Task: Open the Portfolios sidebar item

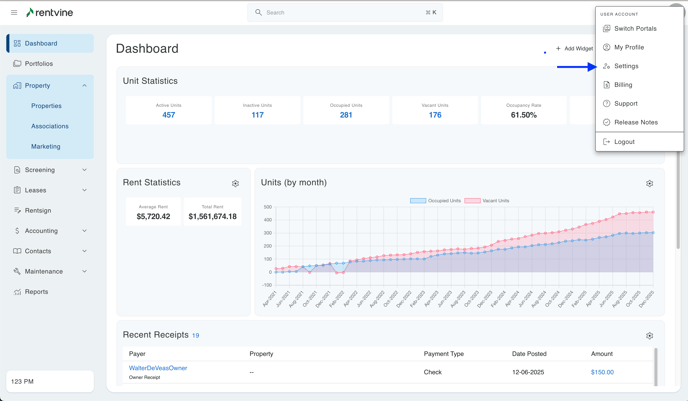Action: [x=39, y=64]
